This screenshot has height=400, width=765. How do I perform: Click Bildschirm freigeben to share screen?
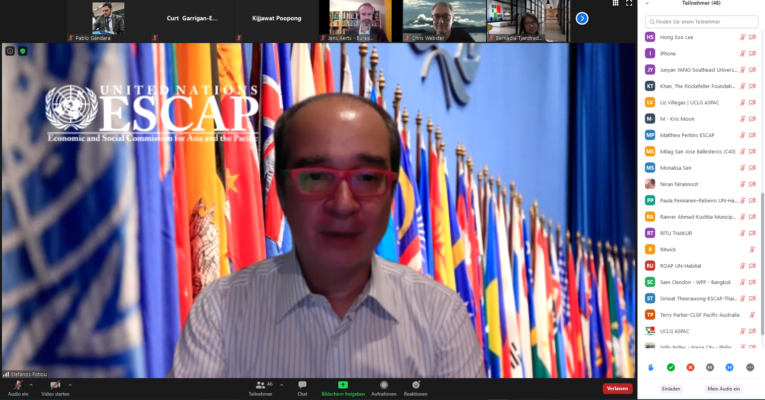[x=343, y=388]
